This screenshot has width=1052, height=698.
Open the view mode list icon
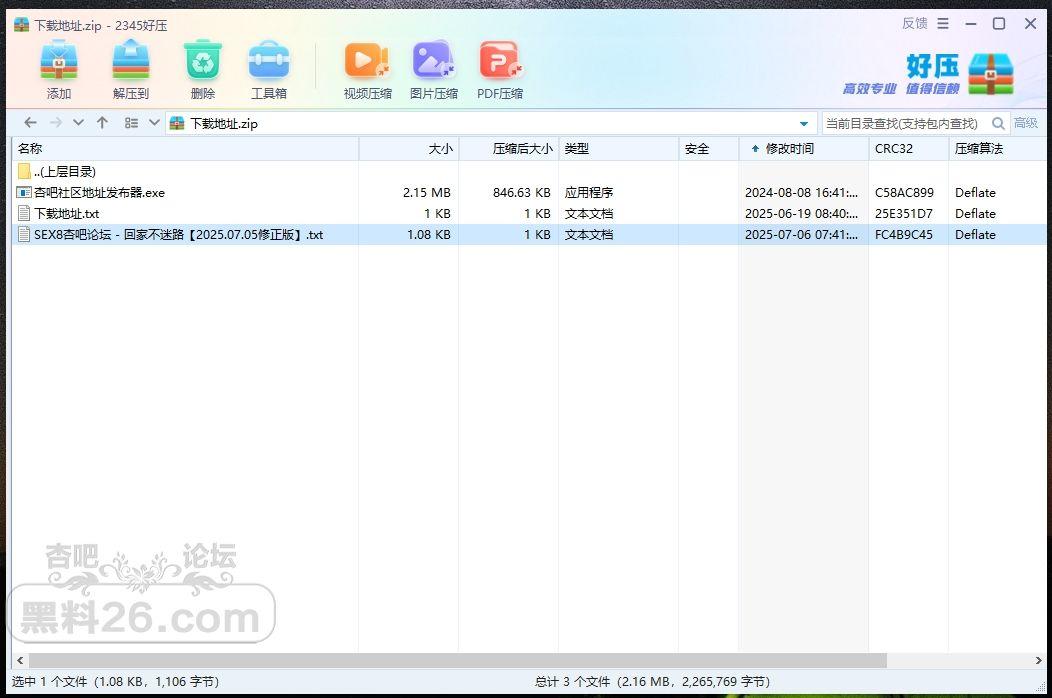(x=132, y=123)
